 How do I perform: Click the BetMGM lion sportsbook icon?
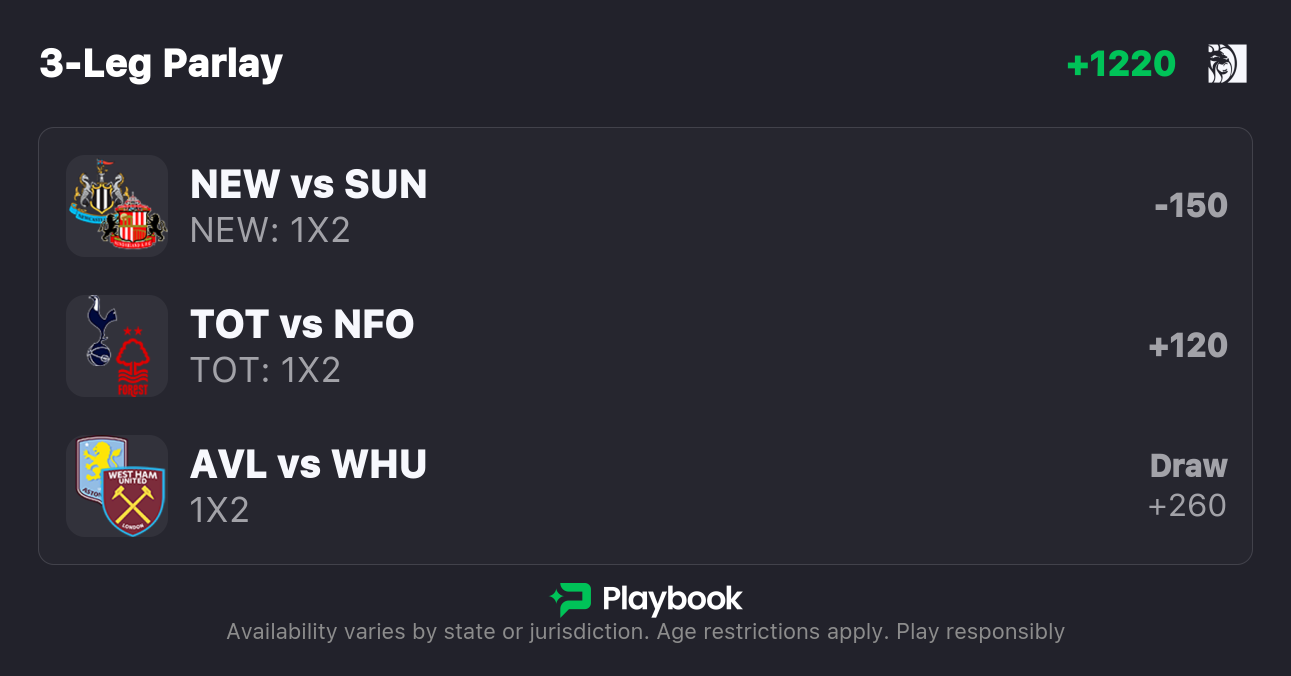[1226, 64]
